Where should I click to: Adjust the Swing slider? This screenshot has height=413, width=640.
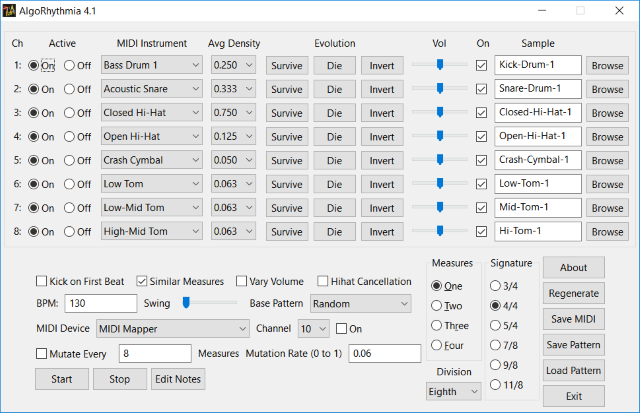186,303
